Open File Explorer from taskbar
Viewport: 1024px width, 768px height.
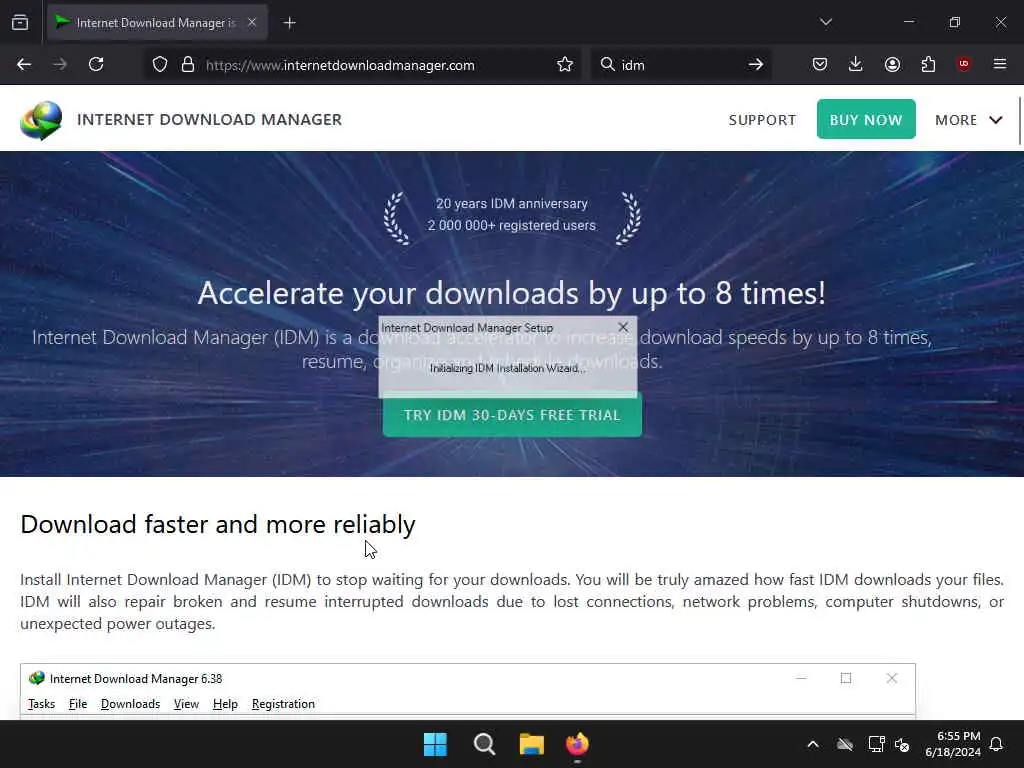click(532, 744)
